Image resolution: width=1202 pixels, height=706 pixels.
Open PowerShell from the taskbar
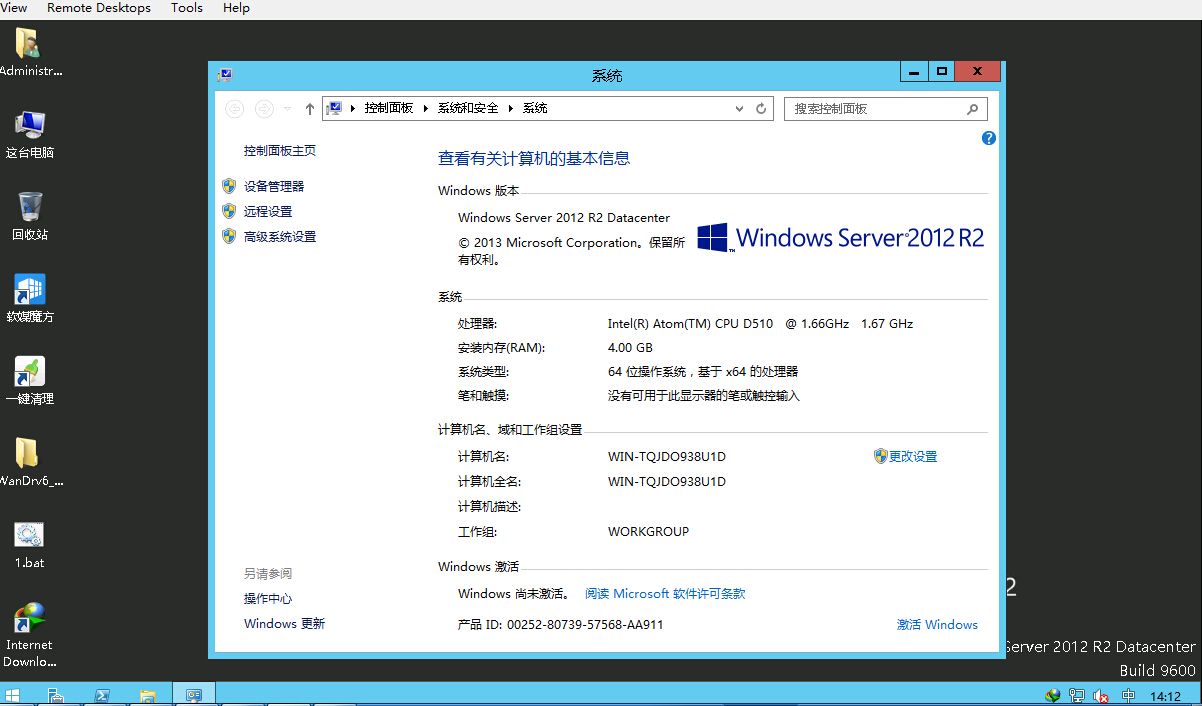tap(102, 695)
